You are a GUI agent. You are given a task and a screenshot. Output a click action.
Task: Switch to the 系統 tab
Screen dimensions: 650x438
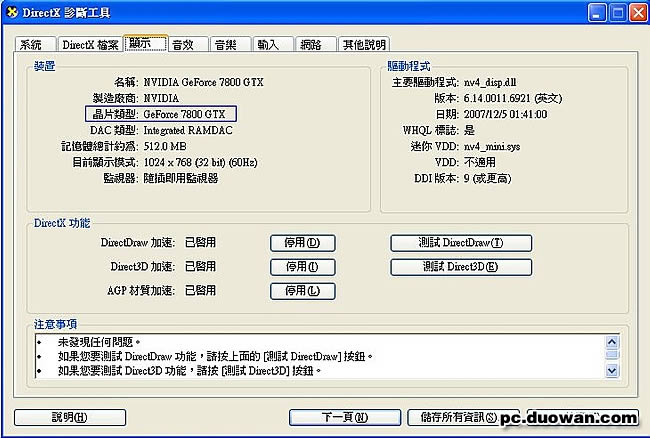tap(35, 44)
